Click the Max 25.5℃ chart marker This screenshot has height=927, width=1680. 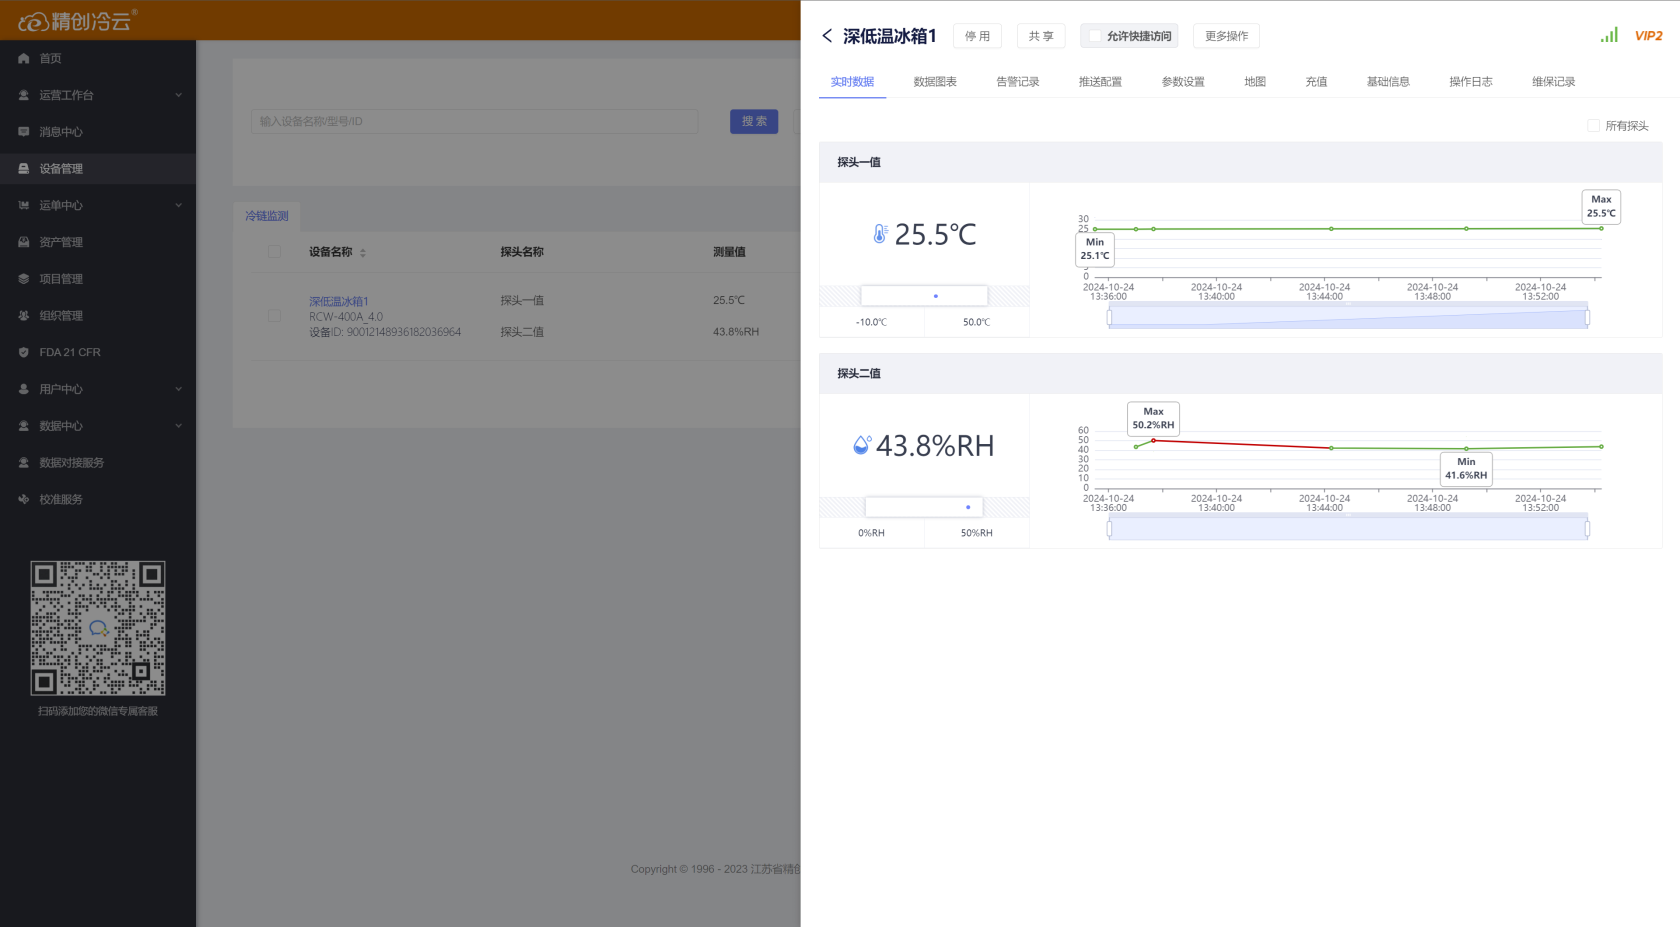tap(1601, 206)
